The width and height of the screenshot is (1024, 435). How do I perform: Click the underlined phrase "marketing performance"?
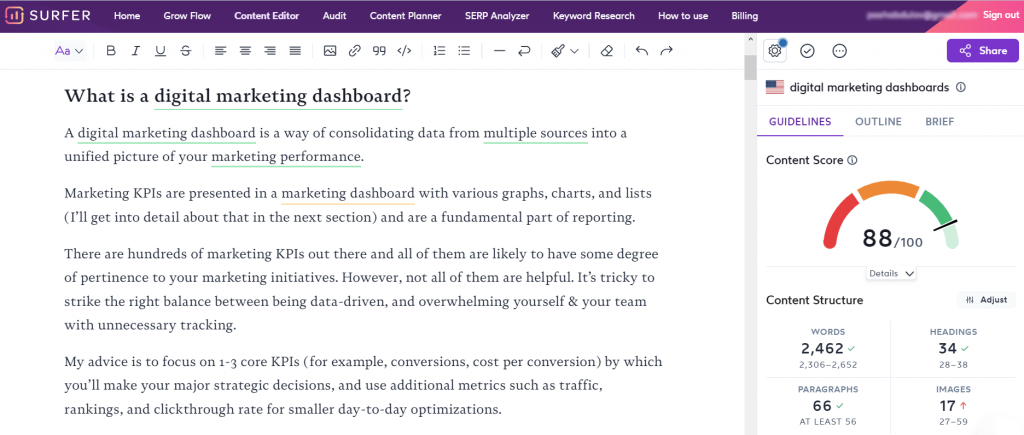[286, 157]
